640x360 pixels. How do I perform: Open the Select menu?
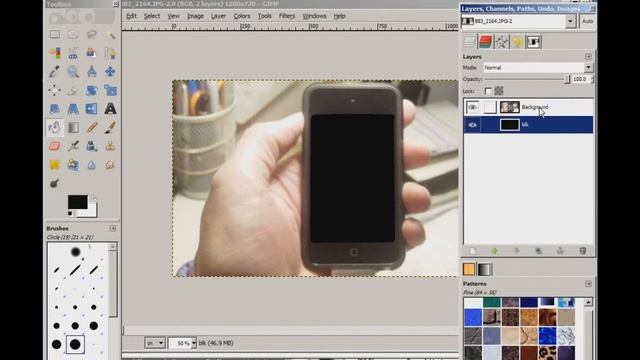click(151, 16)
